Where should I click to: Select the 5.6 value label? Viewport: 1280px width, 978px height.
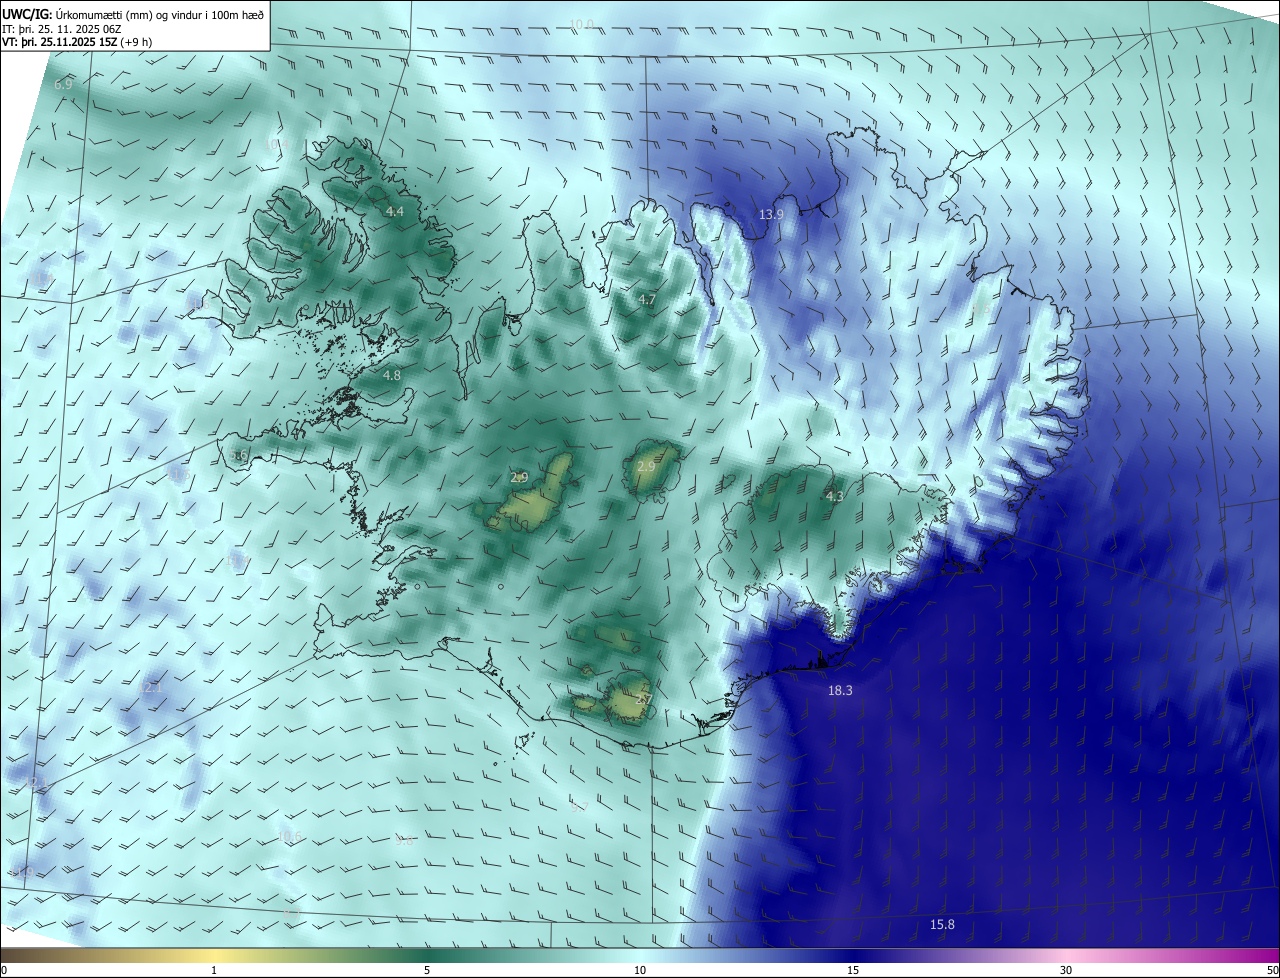coord(240,456)
